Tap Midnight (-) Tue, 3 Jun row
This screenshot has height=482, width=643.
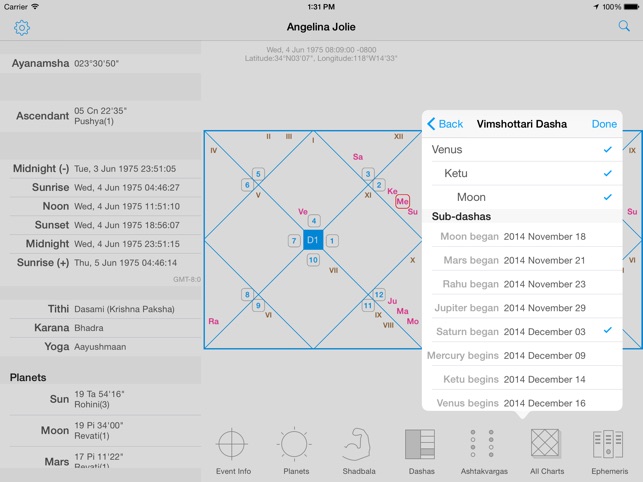tap(100, 169)
